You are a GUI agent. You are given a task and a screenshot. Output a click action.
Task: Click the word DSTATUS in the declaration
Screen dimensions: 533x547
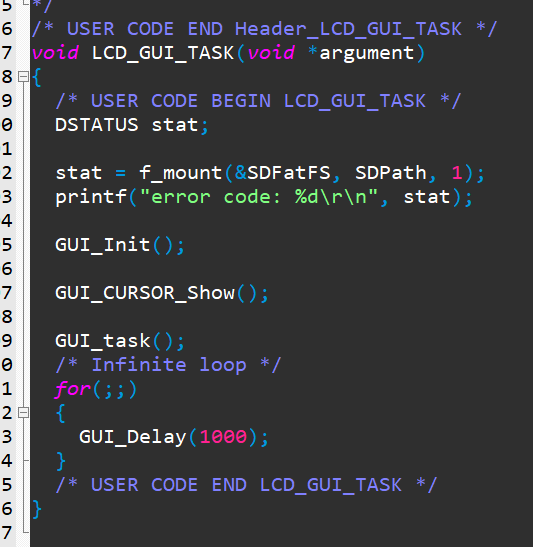(x=97, y=125)
